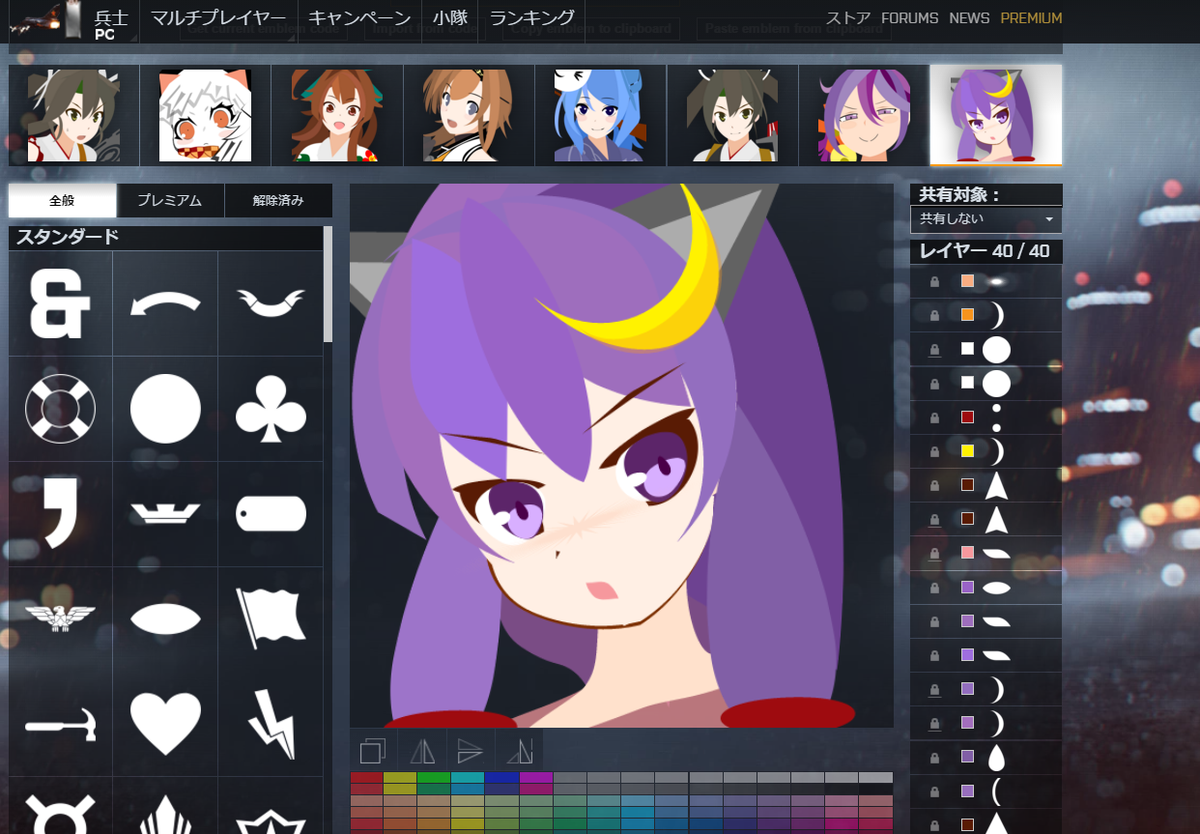Switch to the プレミアム shapes tab
1200x834 pixels.
pos(170,200)
